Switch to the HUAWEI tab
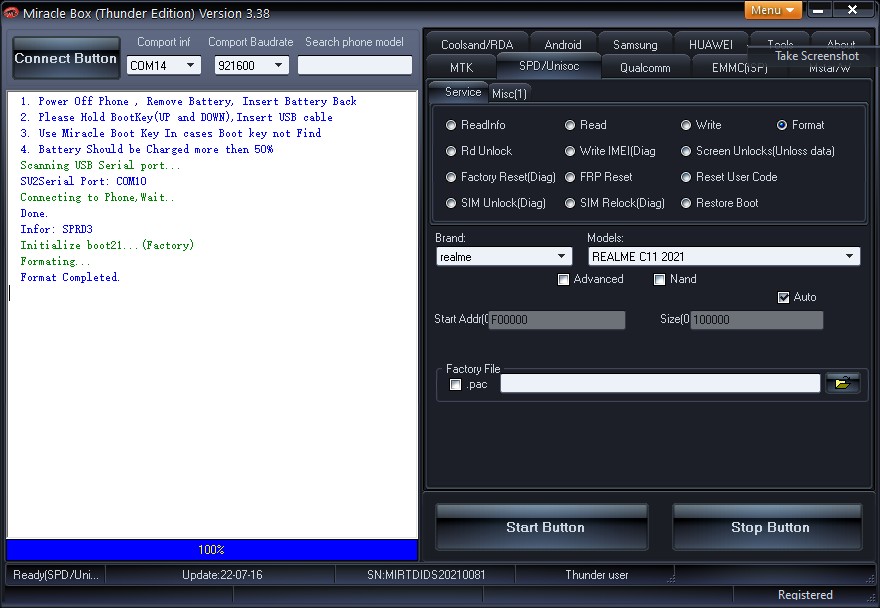880x608 pixels. 711,44
